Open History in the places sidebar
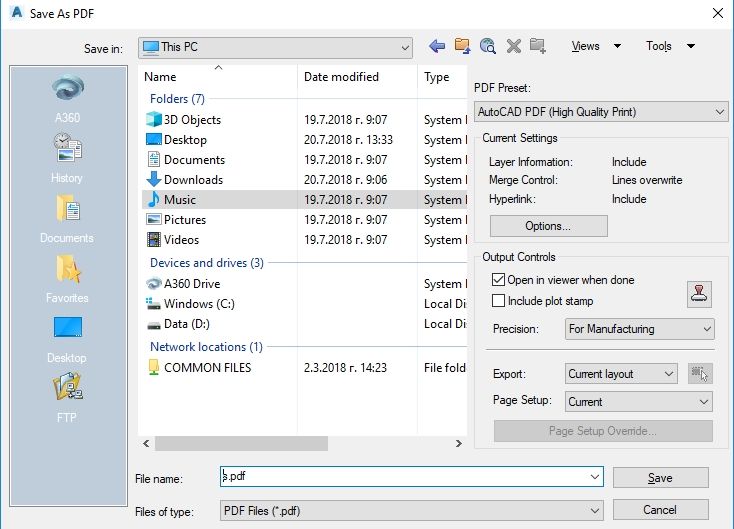Viewport: 734px width, 529px height. (x=67, y=158)
